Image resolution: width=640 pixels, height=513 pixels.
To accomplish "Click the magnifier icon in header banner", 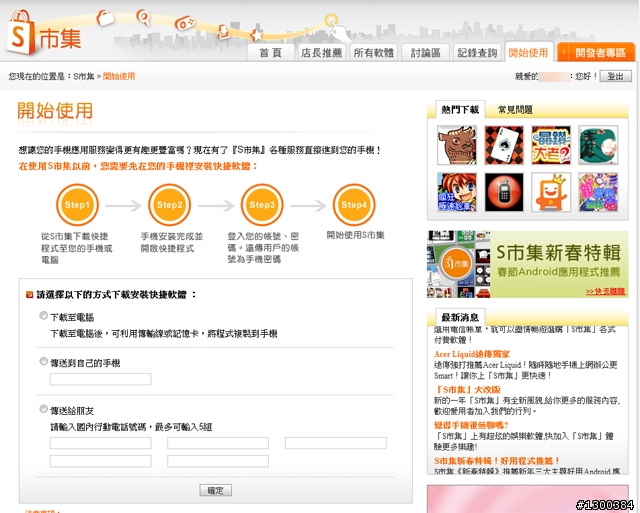I will click(x=143, y=18).
